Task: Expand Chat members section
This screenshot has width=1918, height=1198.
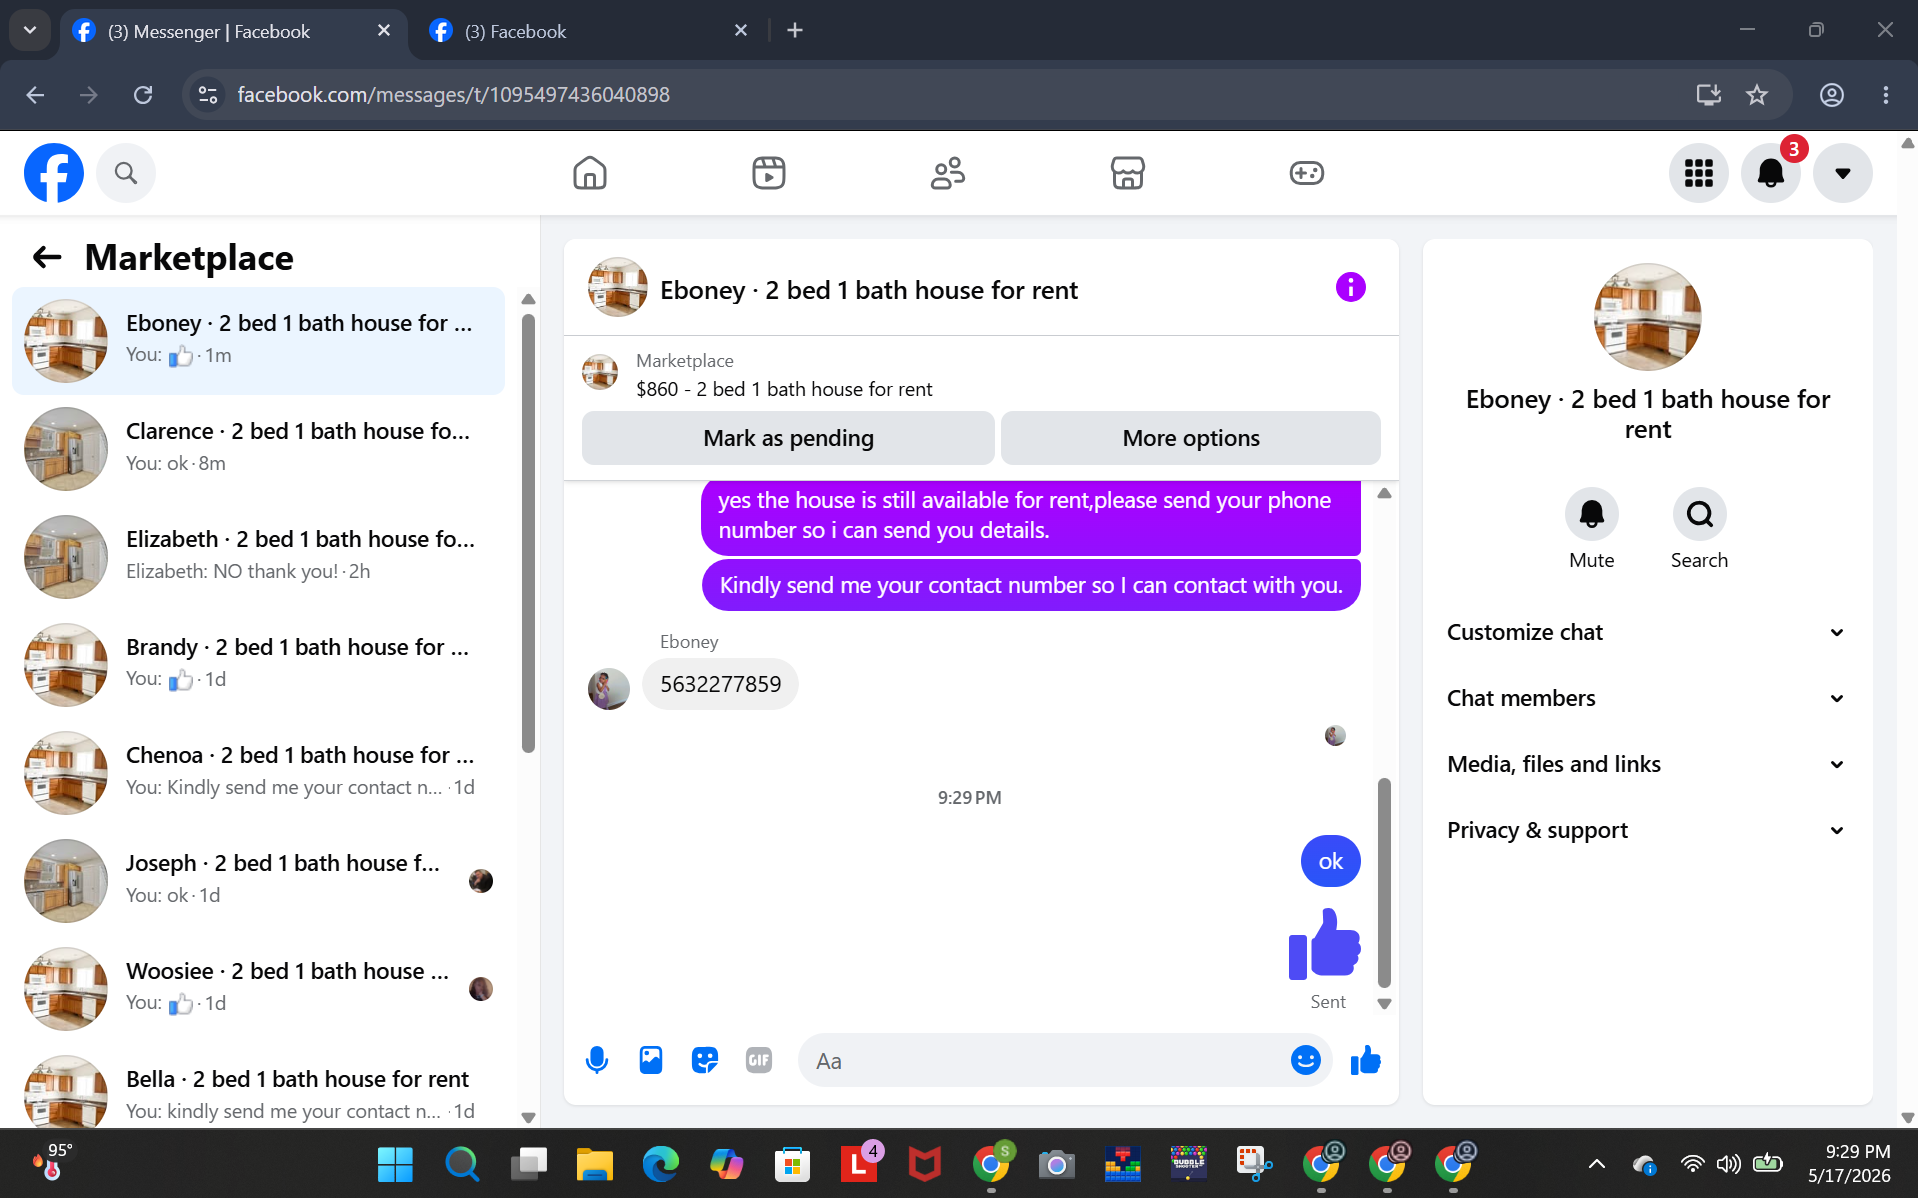Action: pyautogui.click(x=1646, y=698)
